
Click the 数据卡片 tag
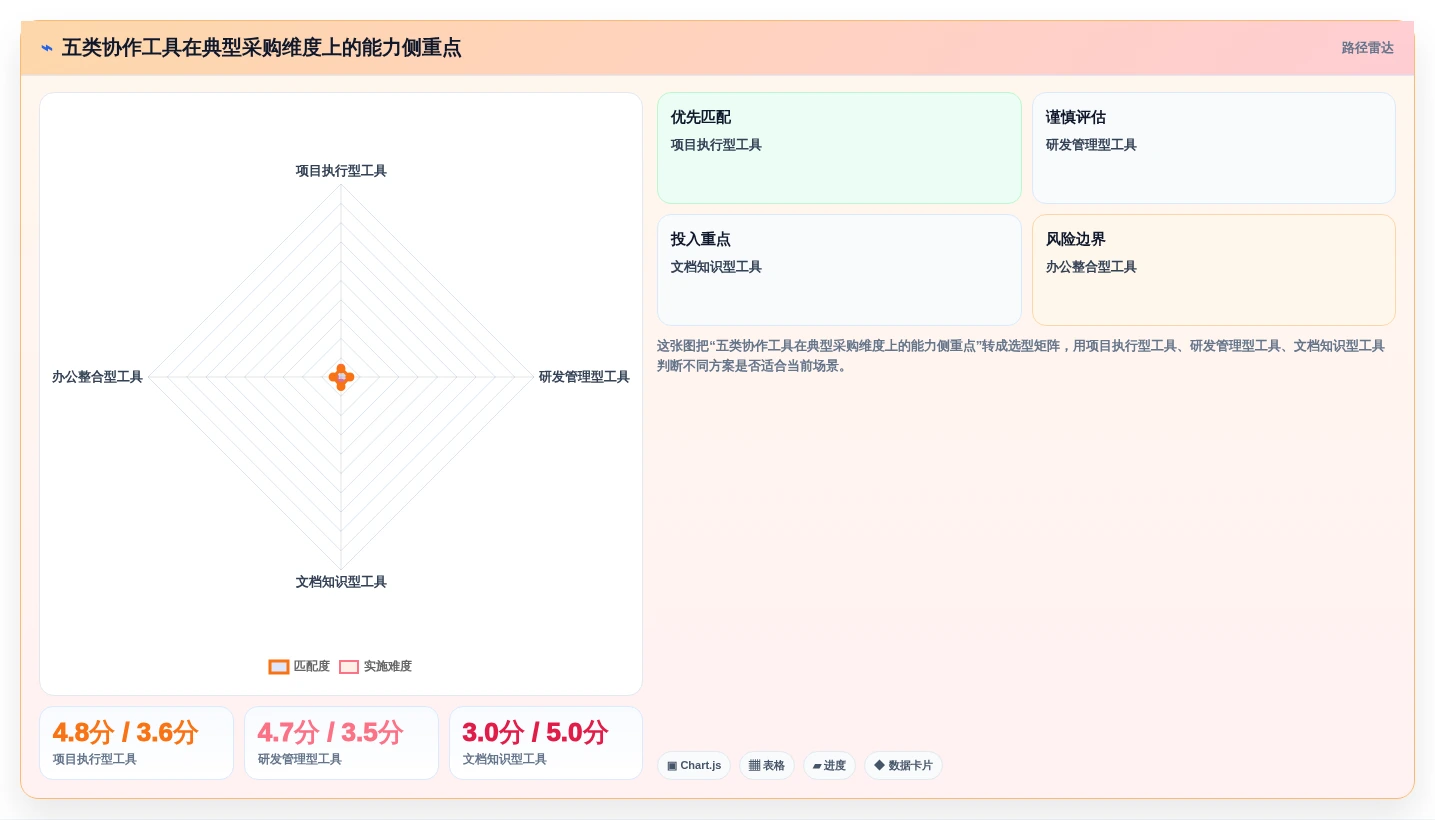tap(903, 766)
